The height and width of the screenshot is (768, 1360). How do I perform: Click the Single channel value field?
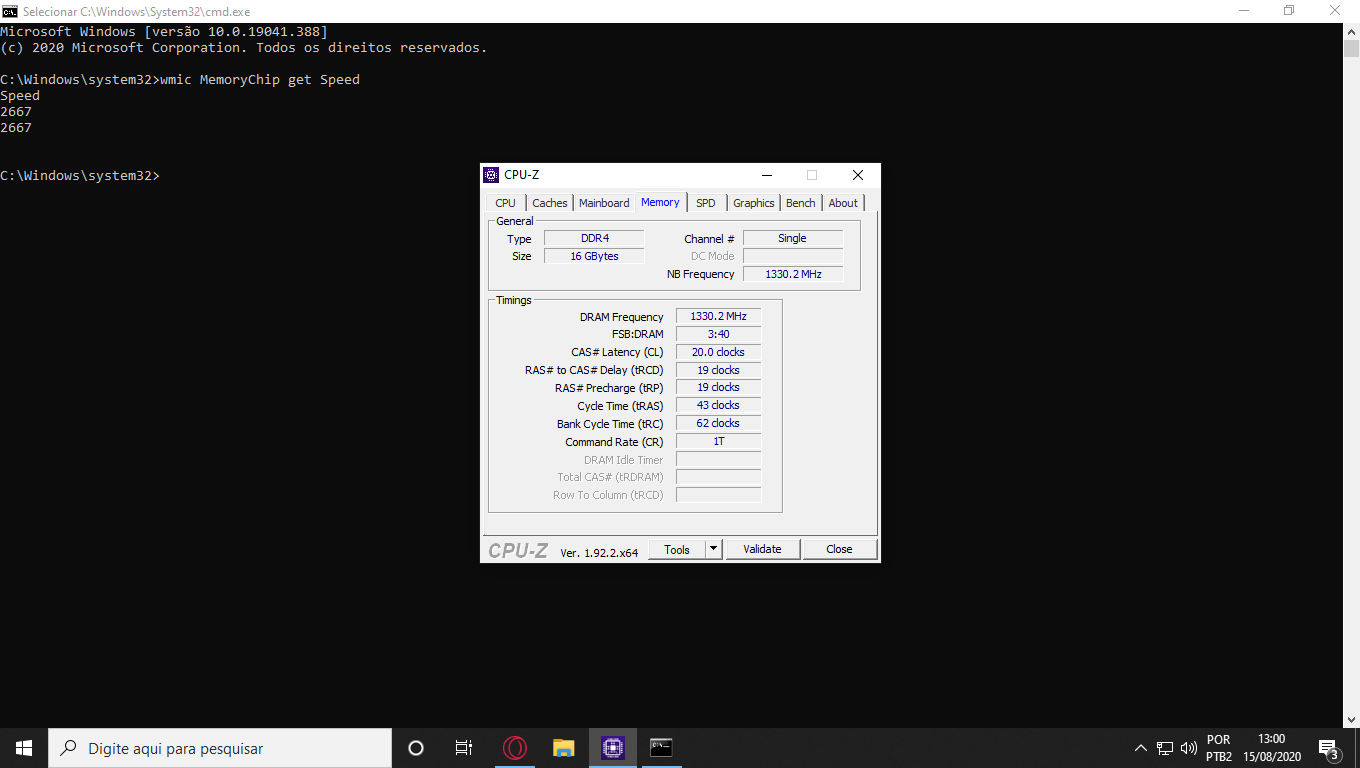[x=792, y=238]
